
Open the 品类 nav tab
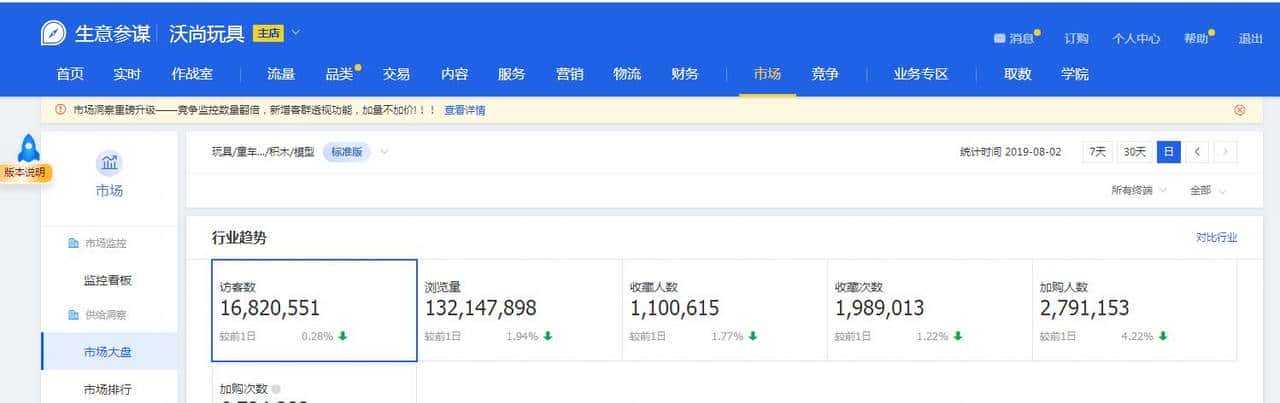click(x=340, y=74)
